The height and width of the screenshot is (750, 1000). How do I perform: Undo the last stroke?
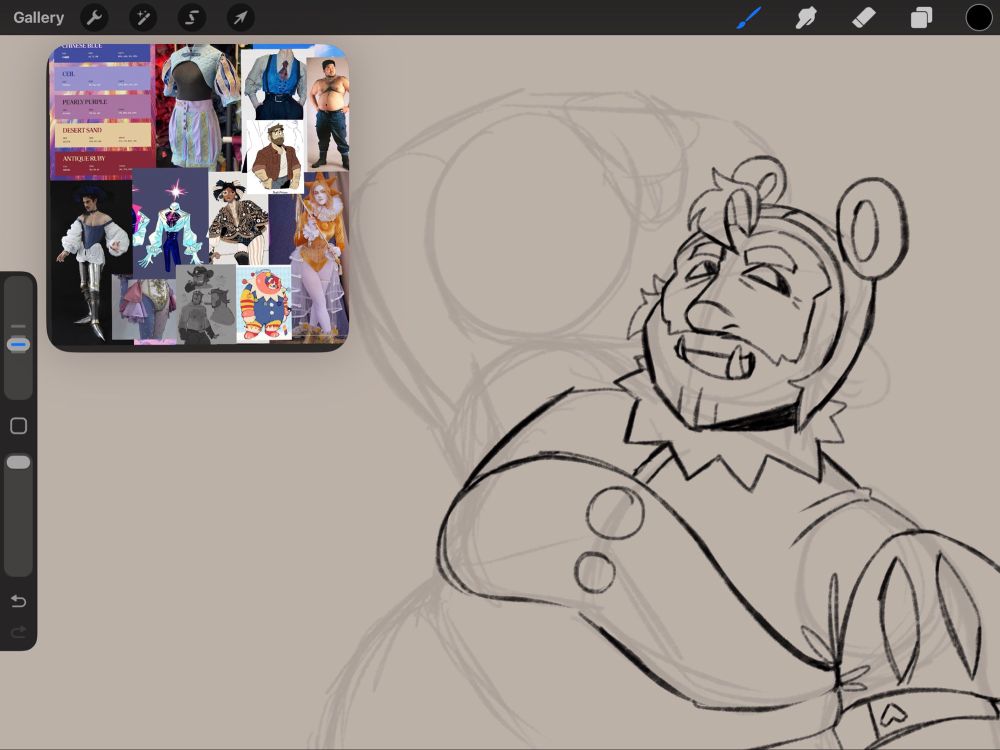coord(18,601)
